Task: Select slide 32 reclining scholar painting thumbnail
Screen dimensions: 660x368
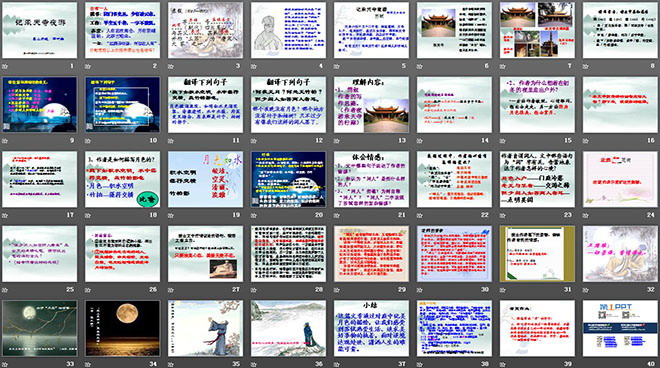Action: point(620,254)
